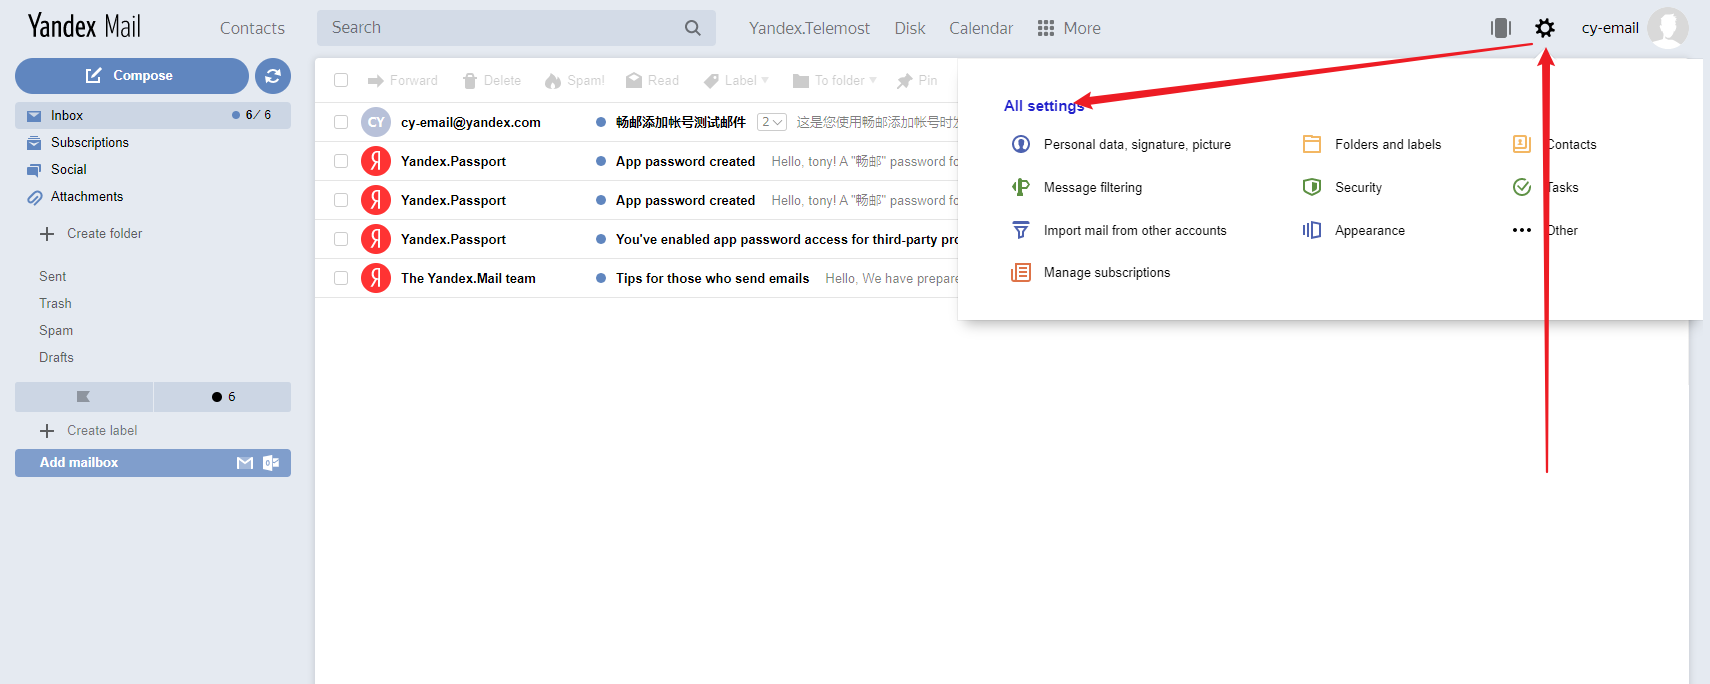
Task: Check the third-party app password access message
Action: coord(341,239)
